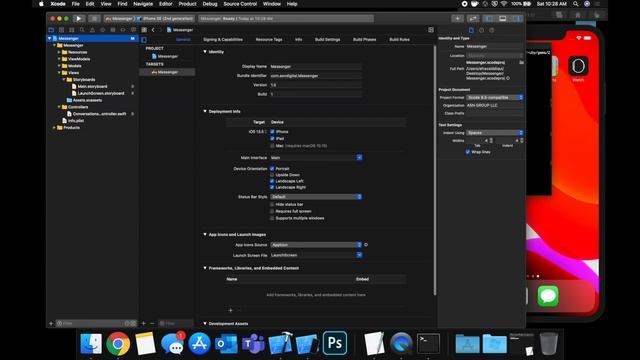The image size is (640, 360).
Task: Click the Organization field
Action: point(495,105)
